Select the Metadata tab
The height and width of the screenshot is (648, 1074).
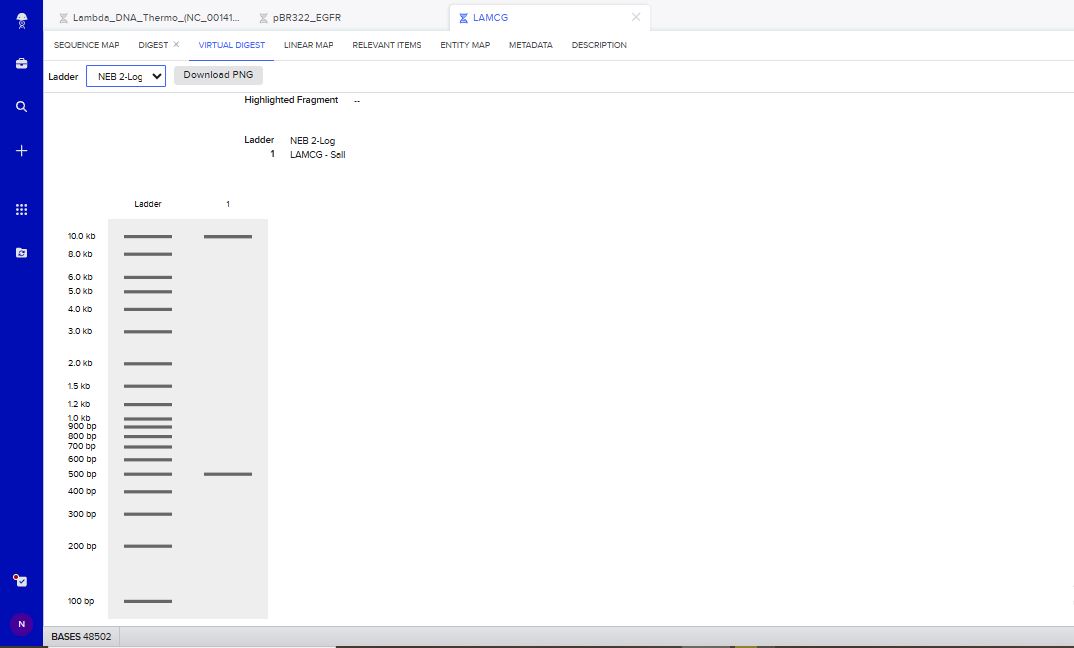point(530,45)
